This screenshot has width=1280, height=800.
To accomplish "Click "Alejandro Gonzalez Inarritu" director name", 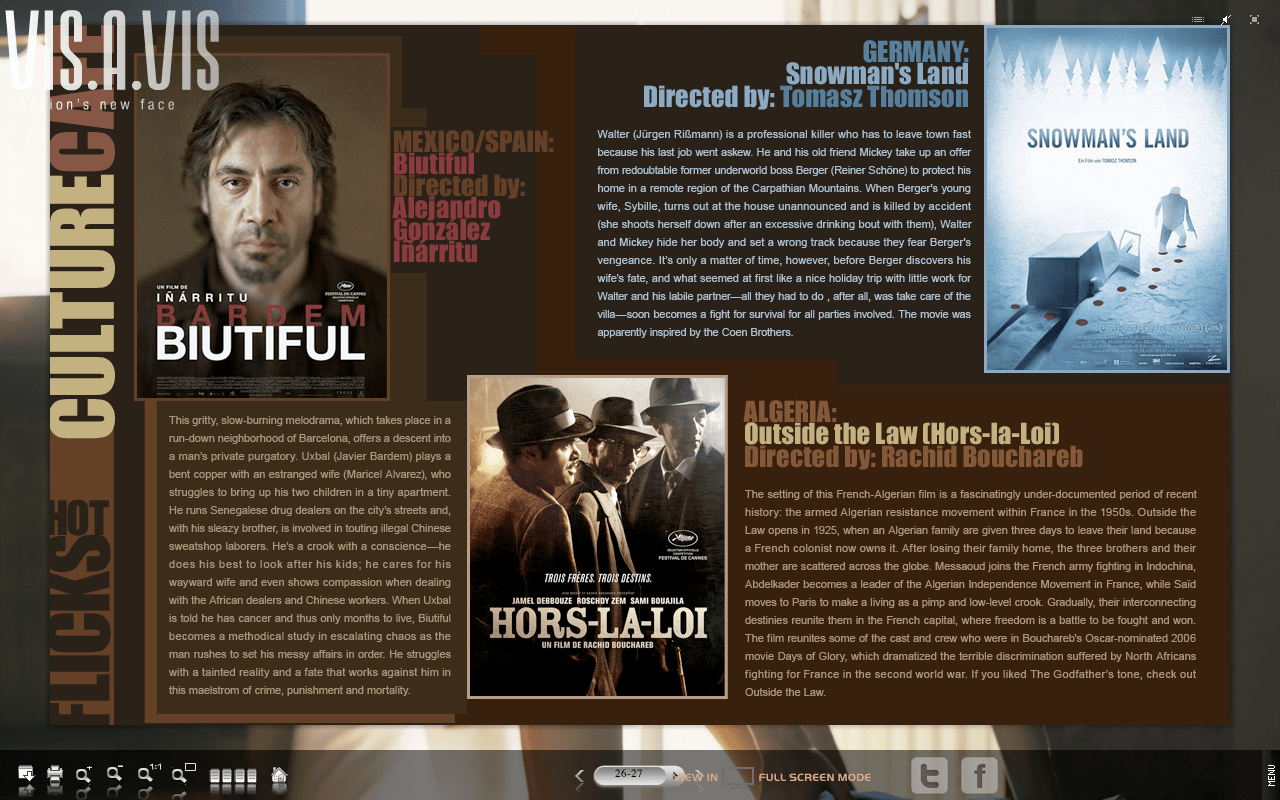I will [x=446, y=230].
